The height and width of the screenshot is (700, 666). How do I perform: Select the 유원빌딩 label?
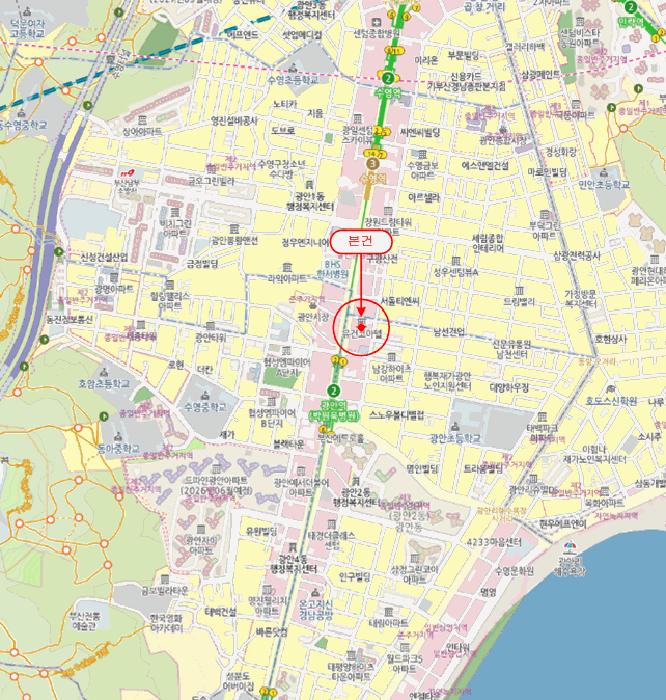[x=262, y=531]
